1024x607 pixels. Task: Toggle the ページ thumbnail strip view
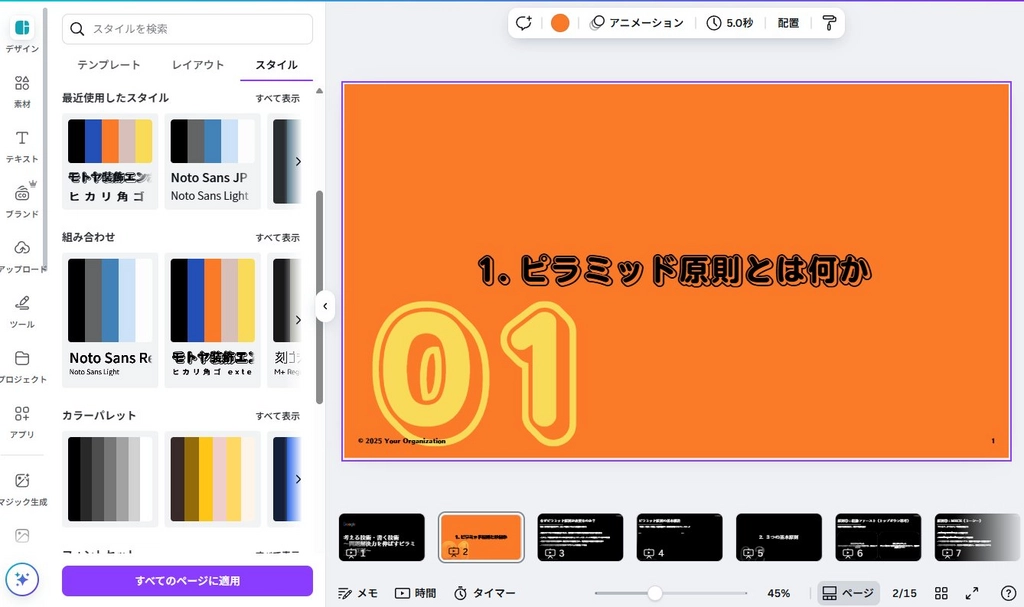pos(848,593)
